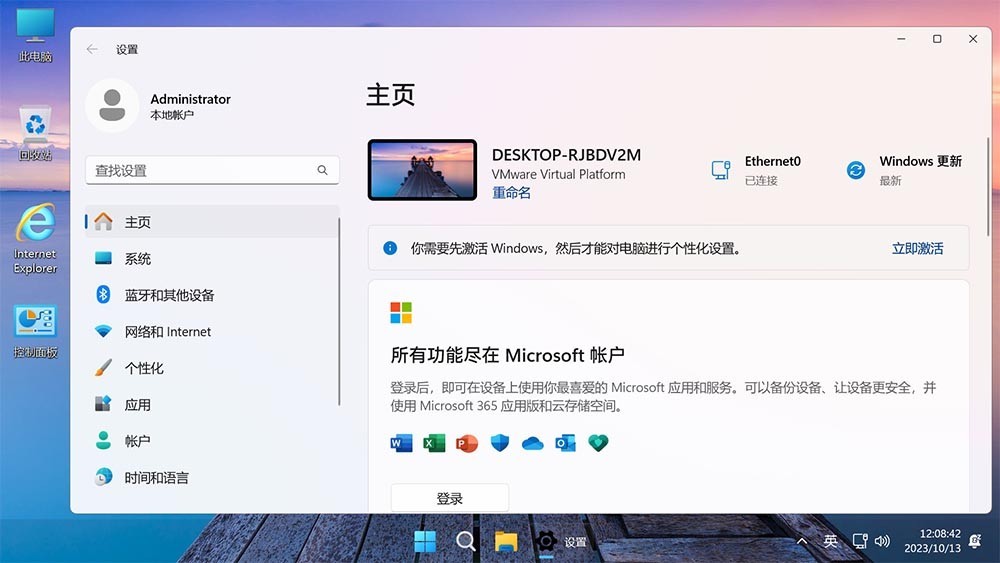Click the desktop wallpaper preview thumbnail
This screenshot has height=563, width=1000.
click(421, 170)
